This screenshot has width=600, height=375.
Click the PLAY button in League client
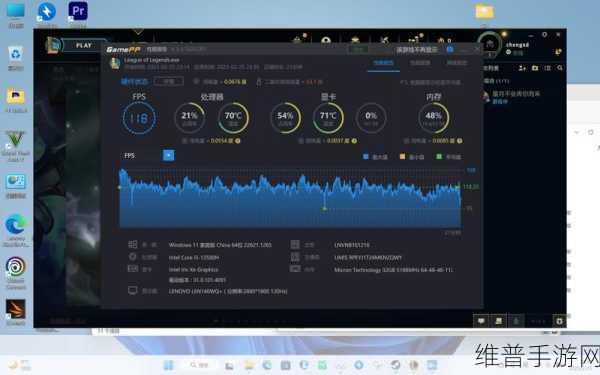click(x=84, y=46)
